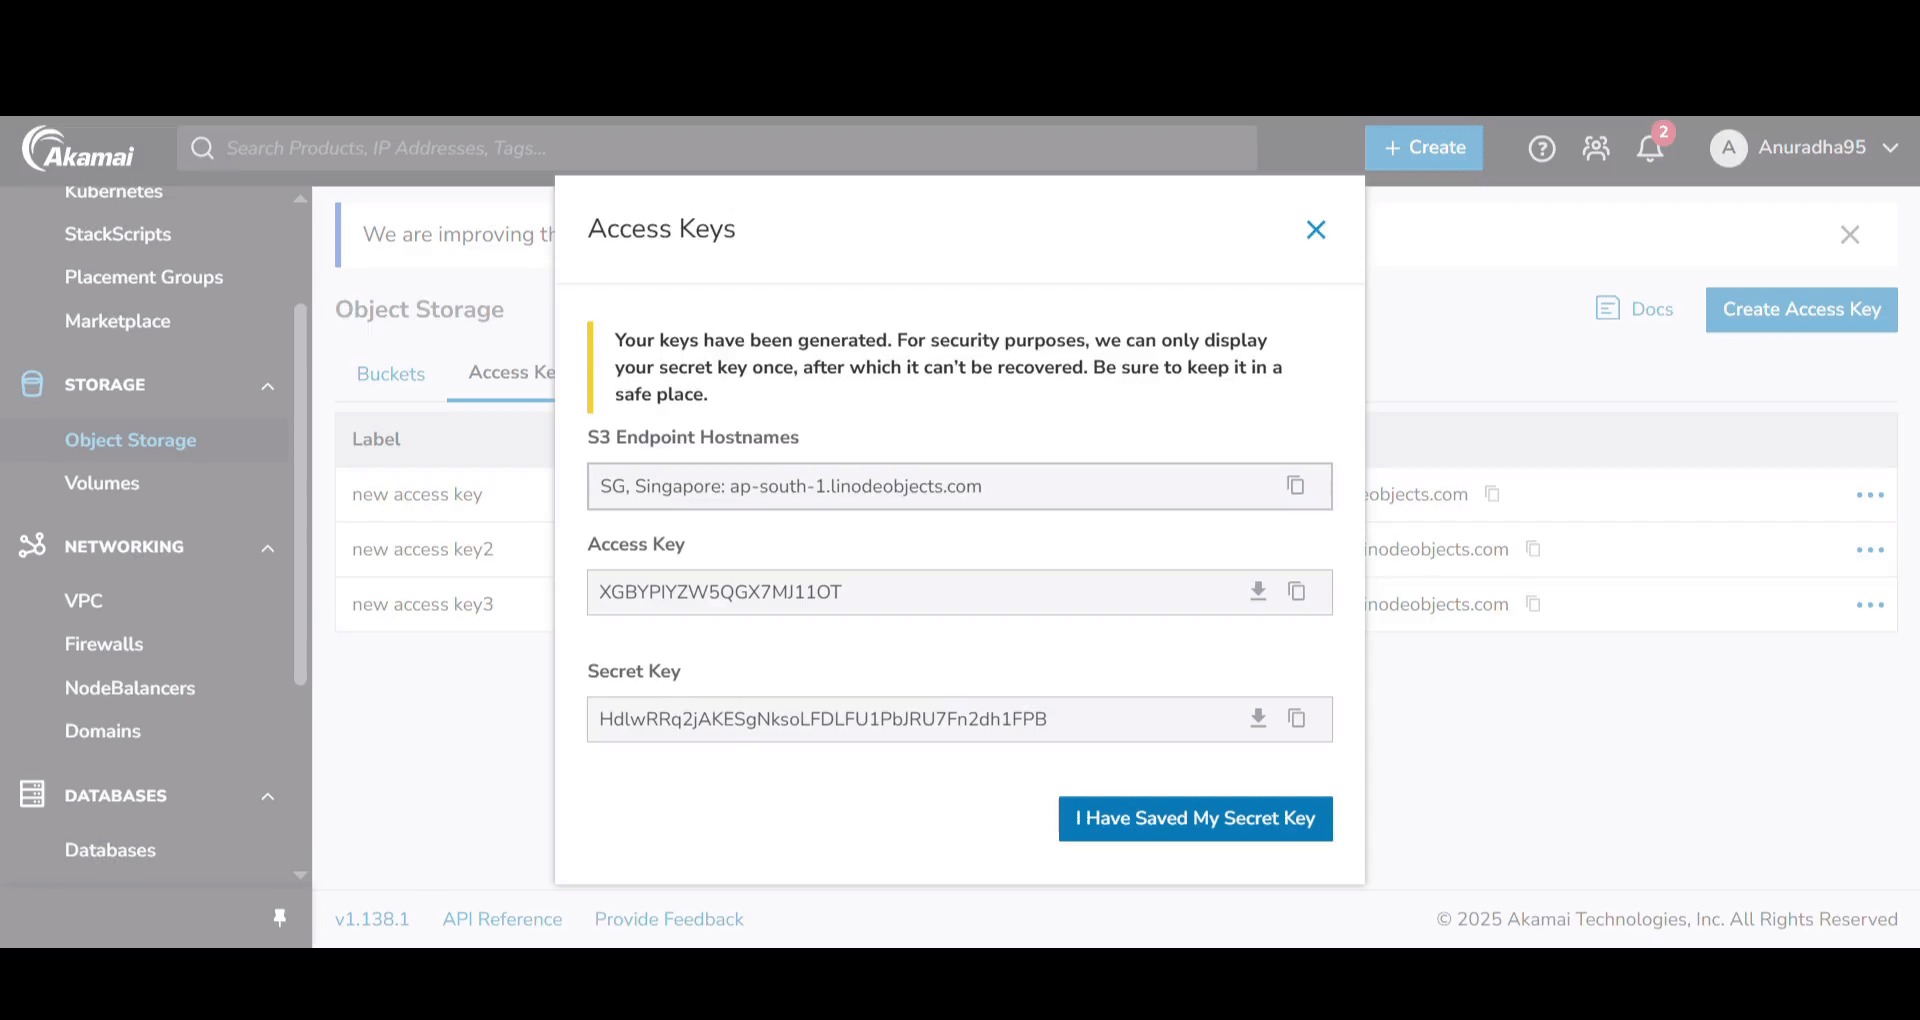This screenshot has width=1920, height=1020.
Task: Click the Secret Key value field
Action: click(960, 719)
